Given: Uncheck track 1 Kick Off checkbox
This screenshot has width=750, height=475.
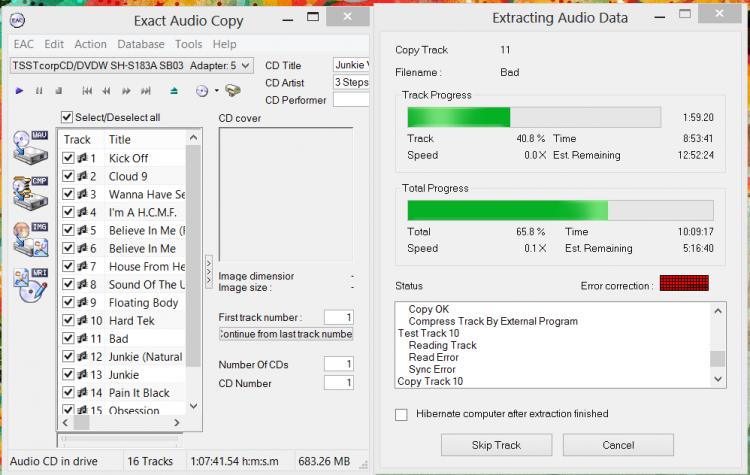Looking at the screenshot, I should pyautogui.click(x=68, y=158).
